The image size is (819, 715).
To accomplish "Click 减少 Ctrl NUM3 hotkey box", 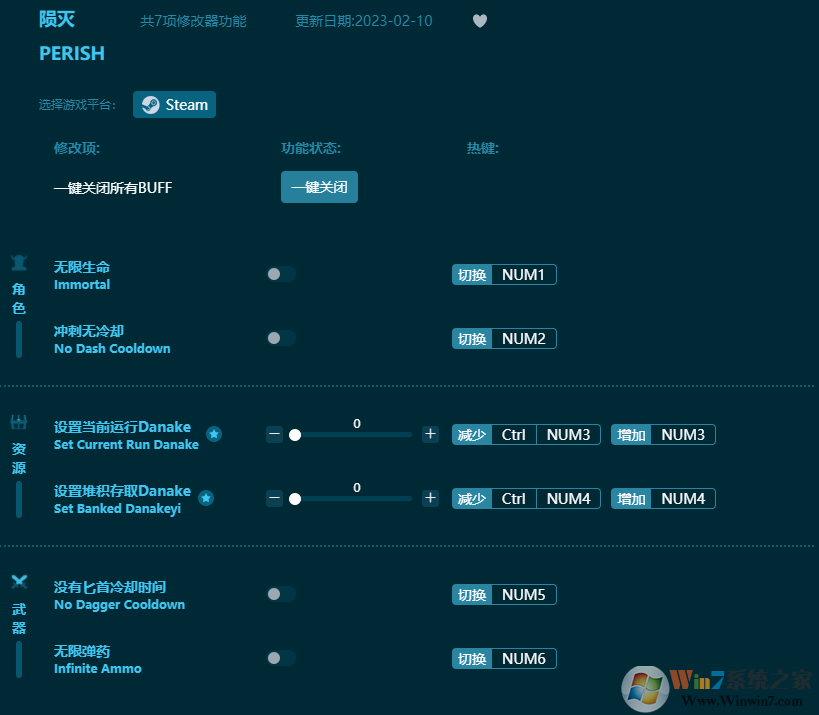I will tap(526, 435).
